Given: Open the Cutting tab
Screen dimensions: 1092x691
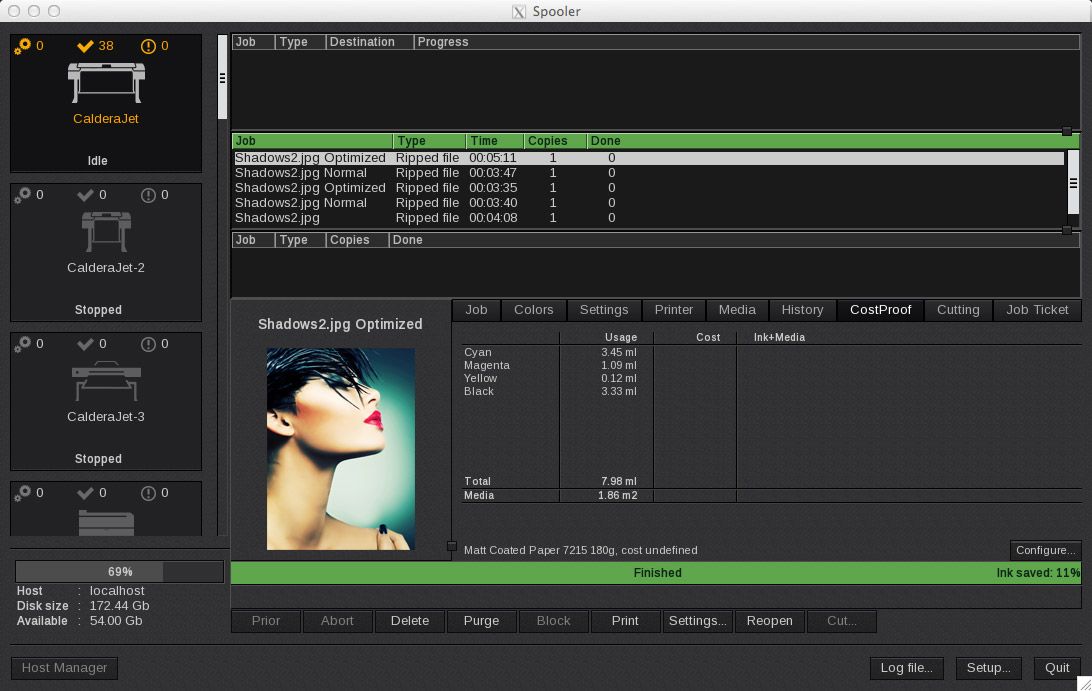Looking at the screenshot, I should (x=958, y=310).
